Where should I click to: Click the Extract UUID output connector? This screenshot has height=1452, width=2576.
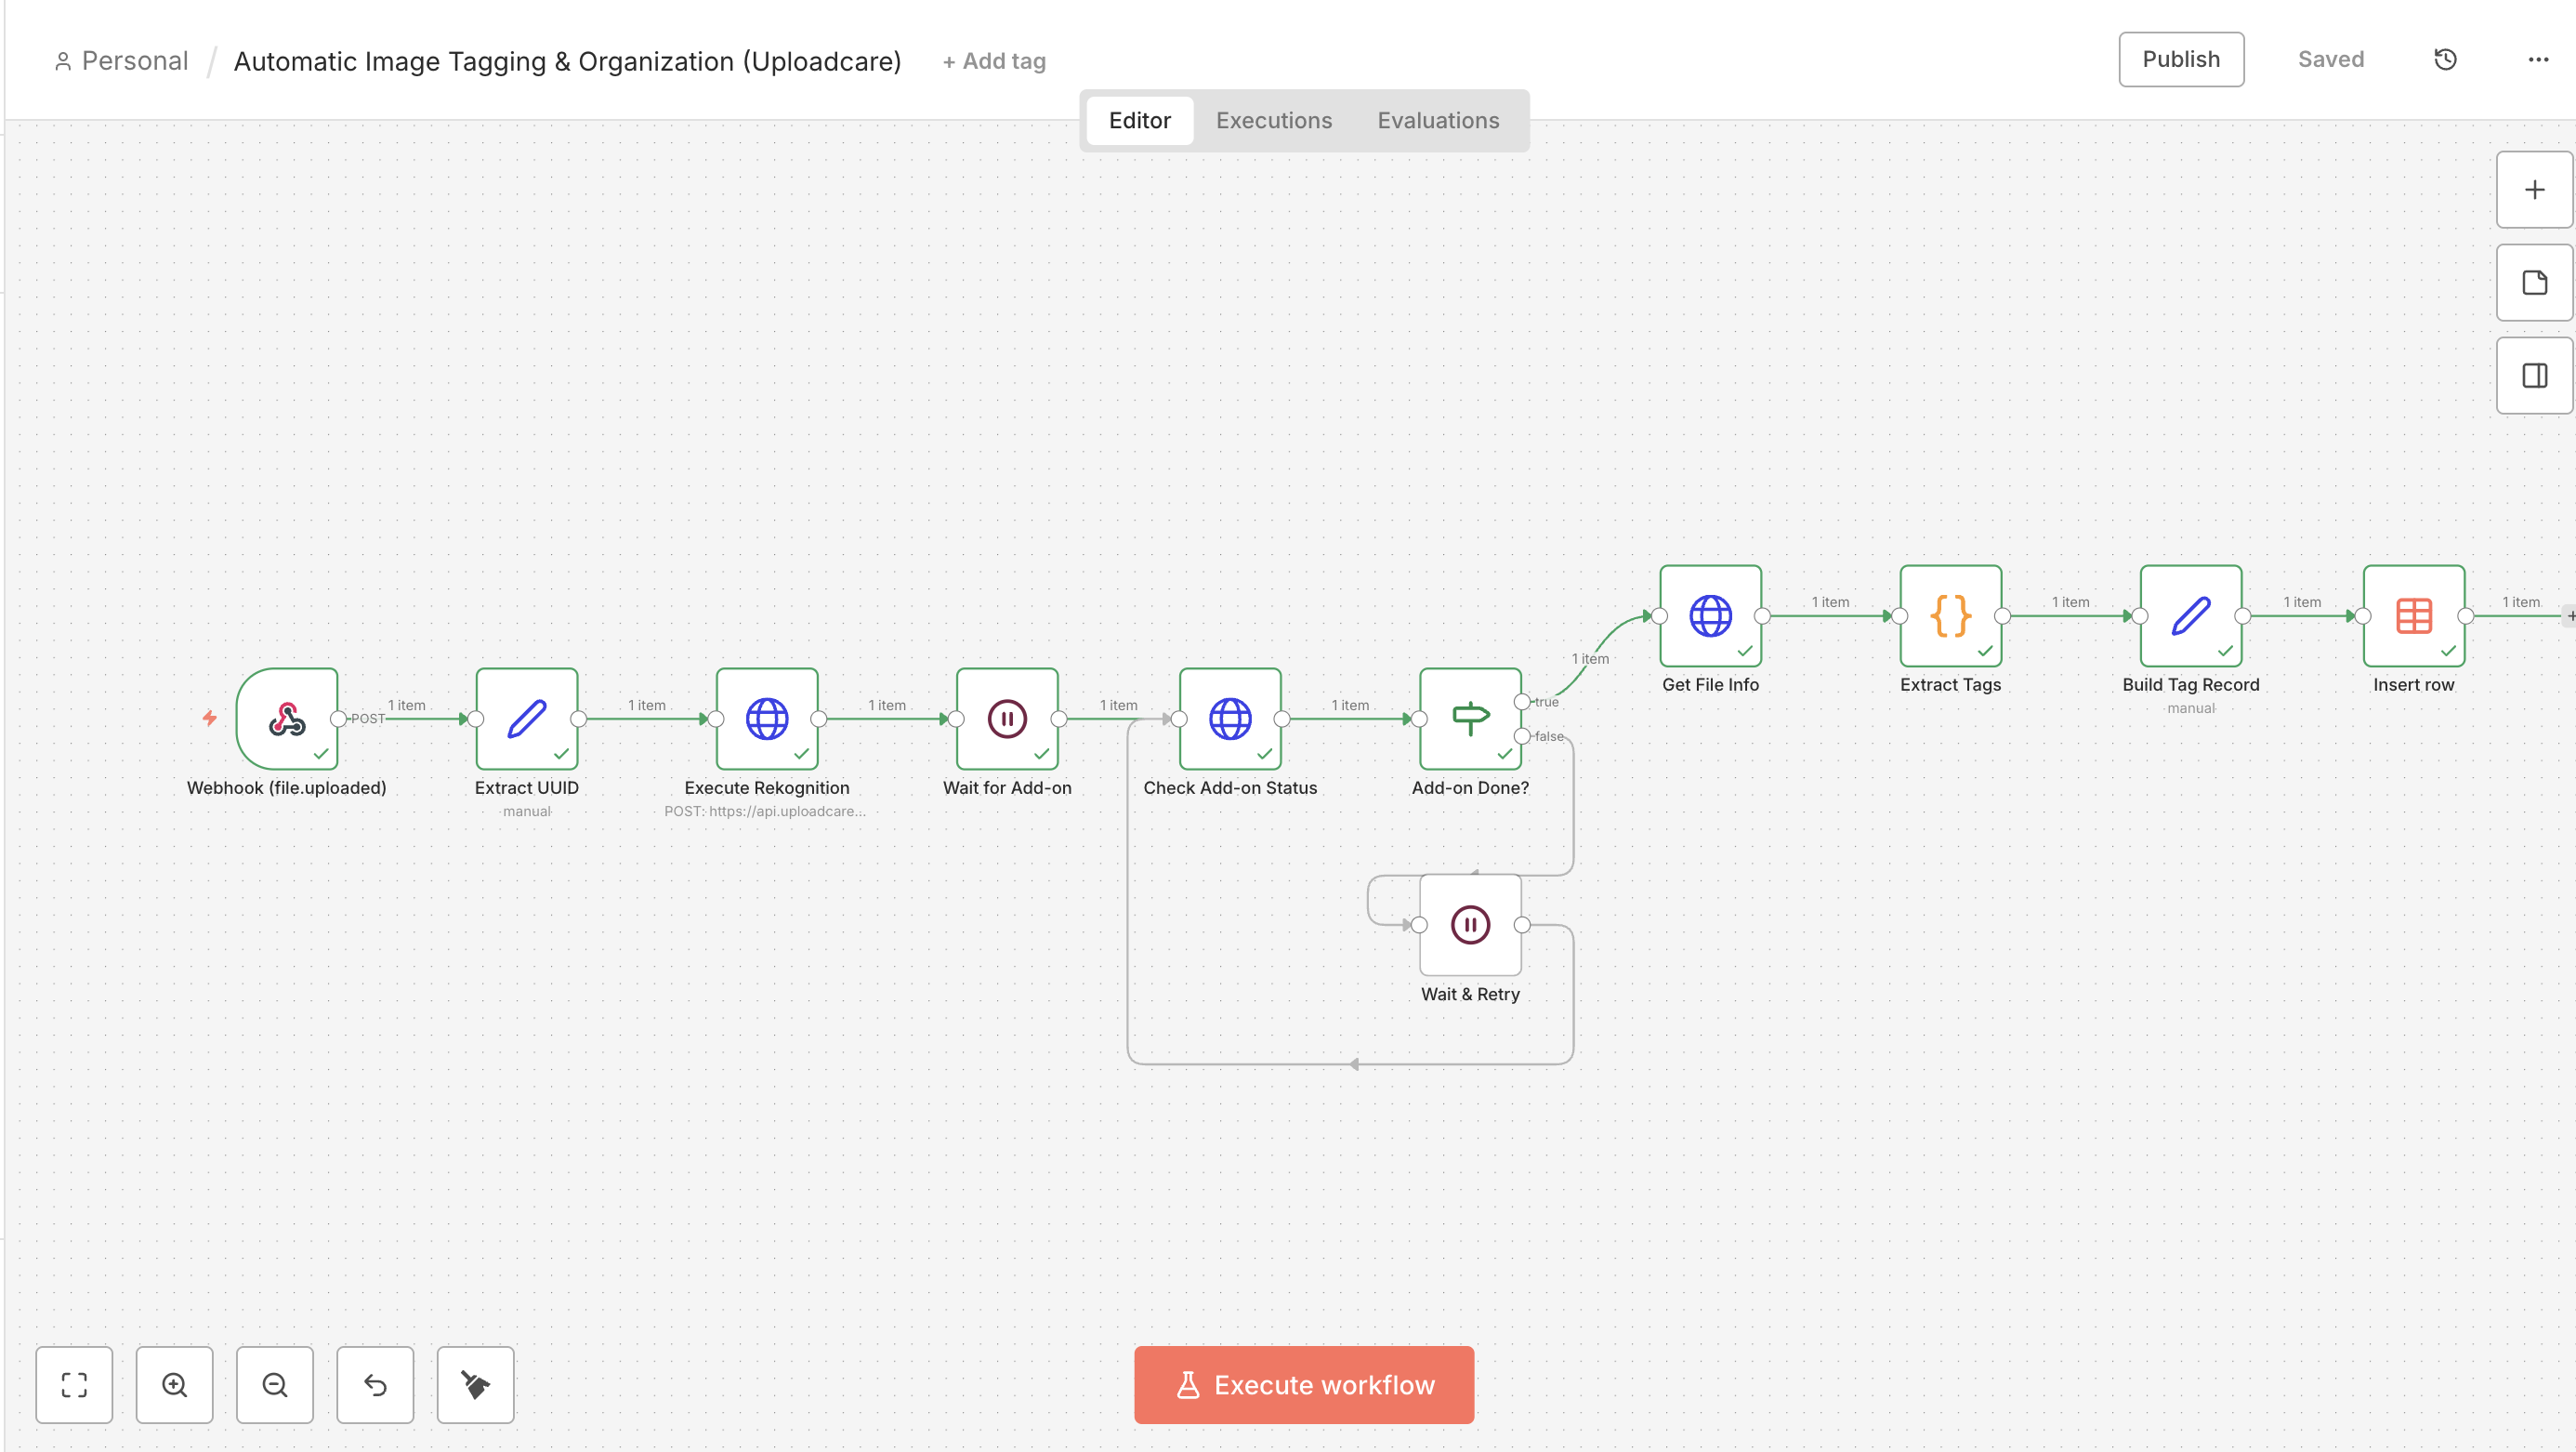tap(578, 719)
